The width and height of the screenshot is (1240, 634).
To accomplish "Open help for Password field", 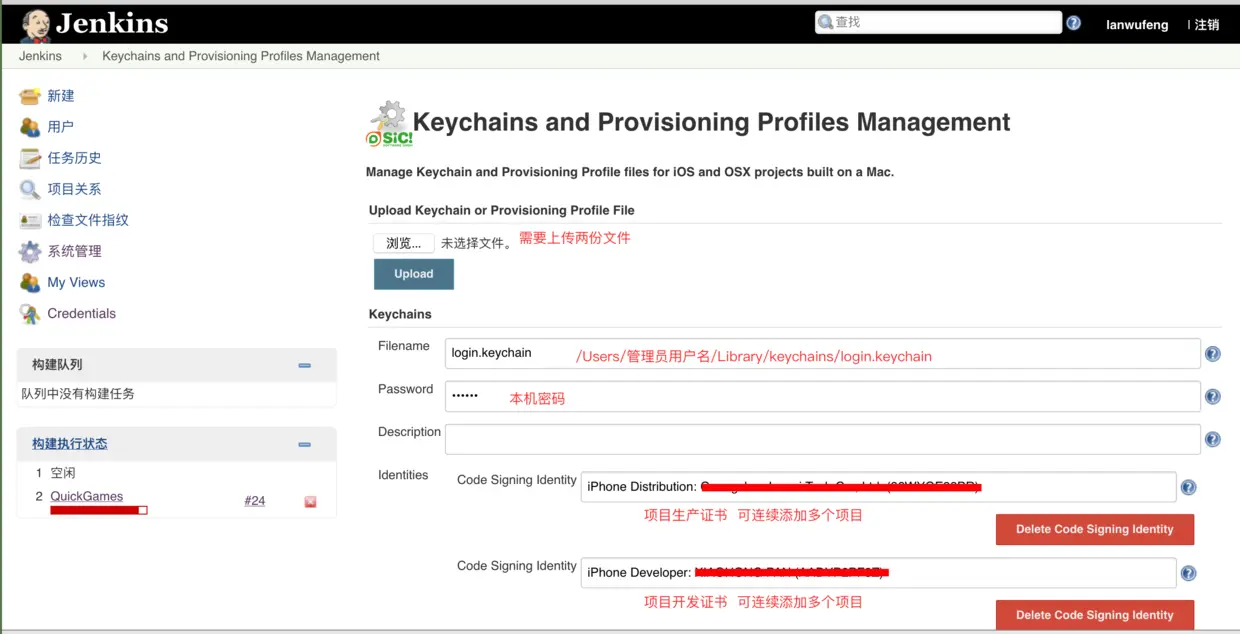I will (1212, 397).
